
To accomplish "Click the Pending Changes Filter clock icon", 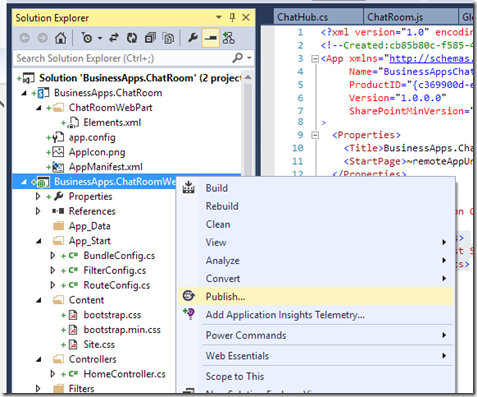I will [x=87, y=38].
